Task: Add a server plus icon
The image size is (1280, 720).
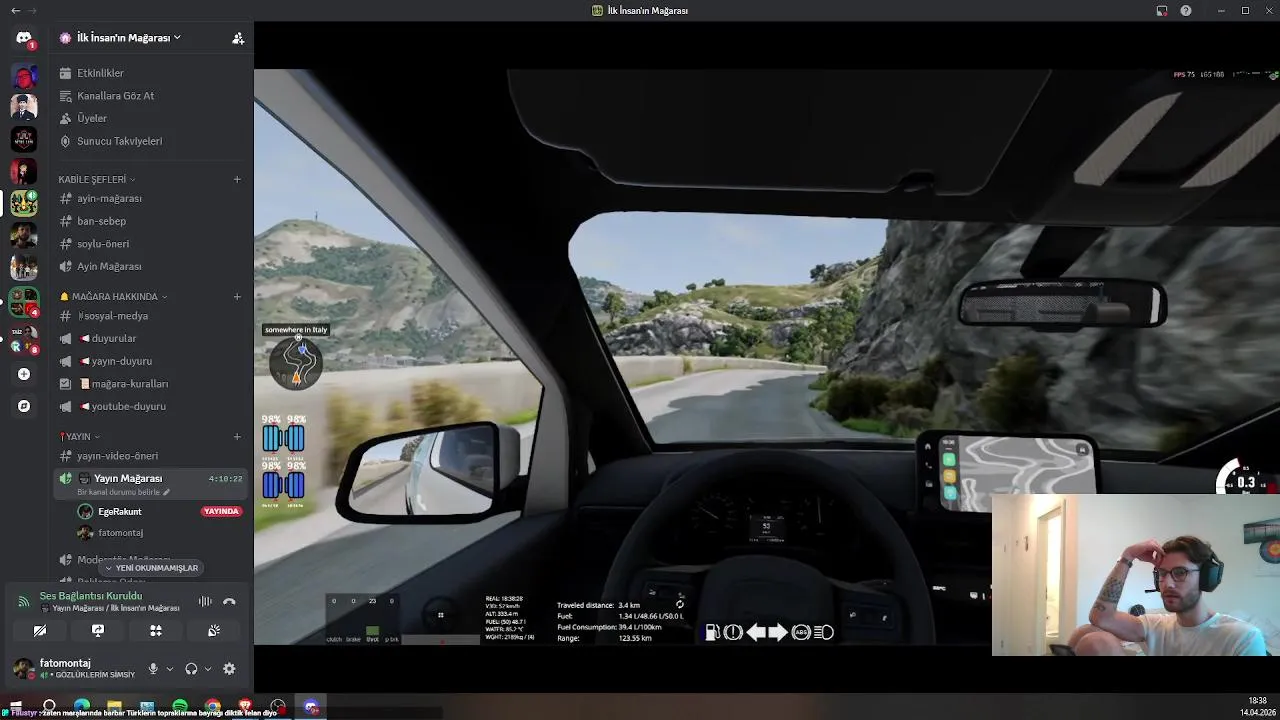Action: 24,374
